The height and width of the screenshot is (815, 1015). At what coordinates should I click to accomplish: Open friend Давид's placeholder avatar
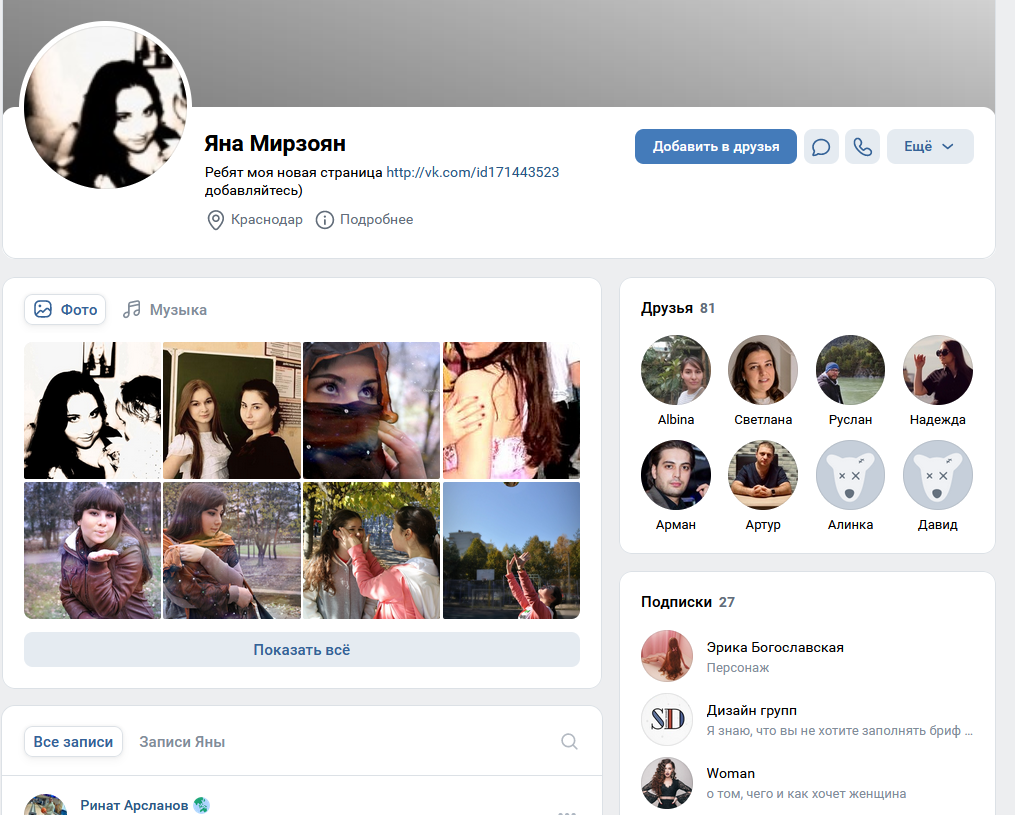[x=937, y=475]
